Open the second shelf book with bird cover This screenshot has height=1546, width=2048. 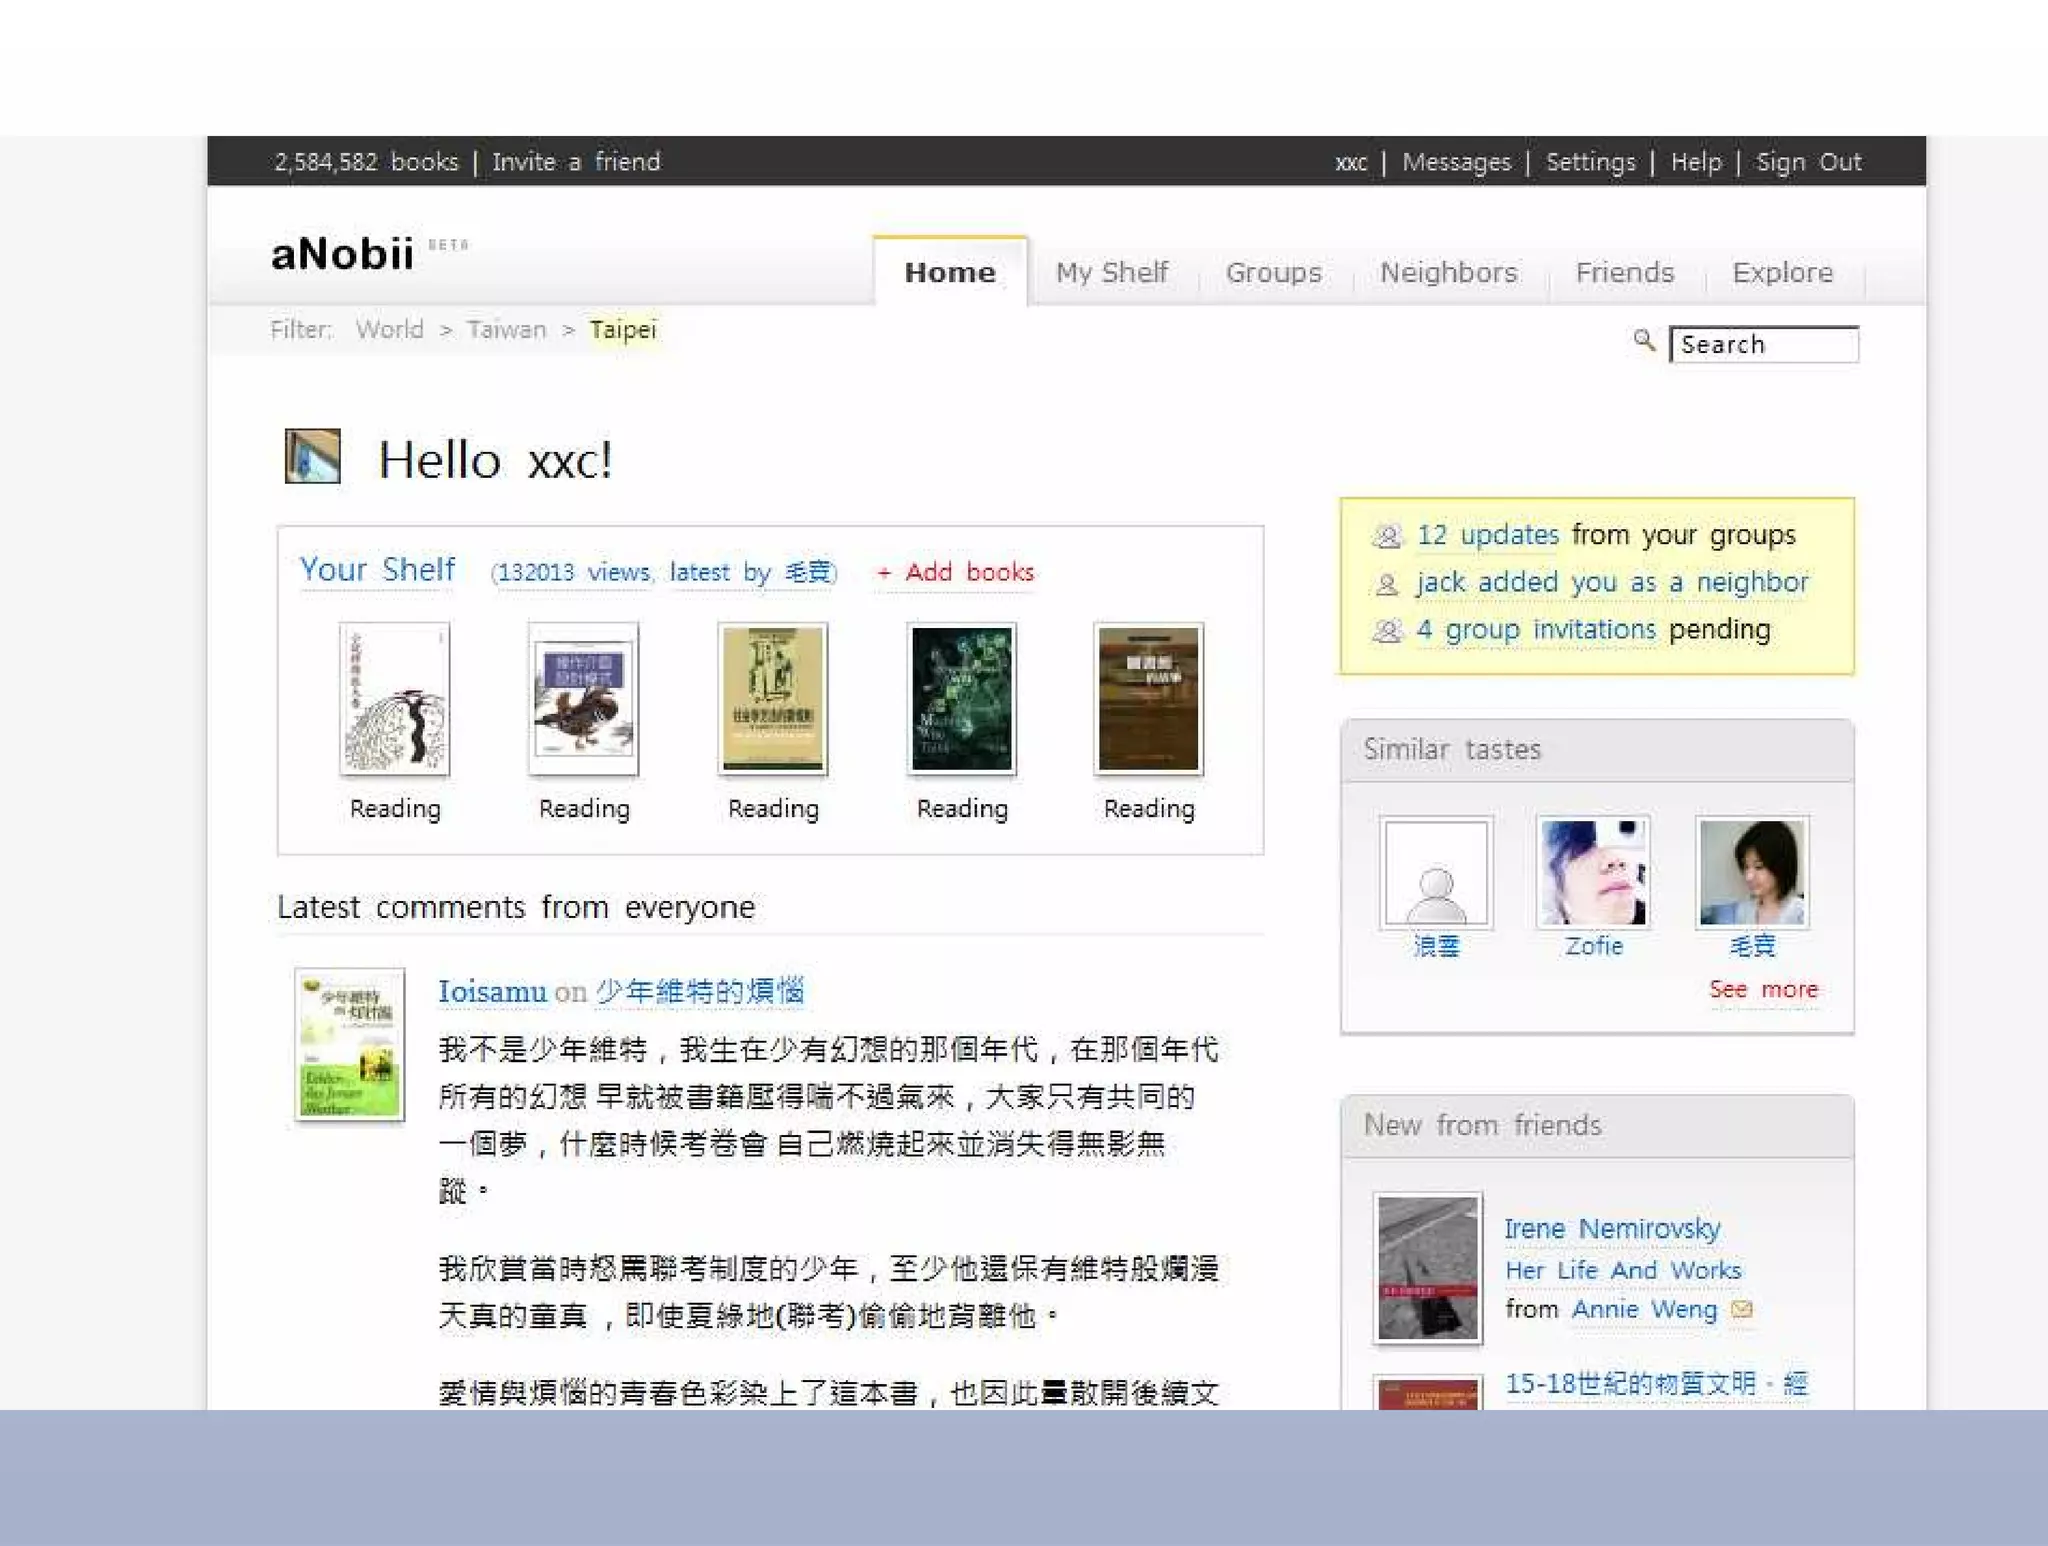click(x=584, y=699)
